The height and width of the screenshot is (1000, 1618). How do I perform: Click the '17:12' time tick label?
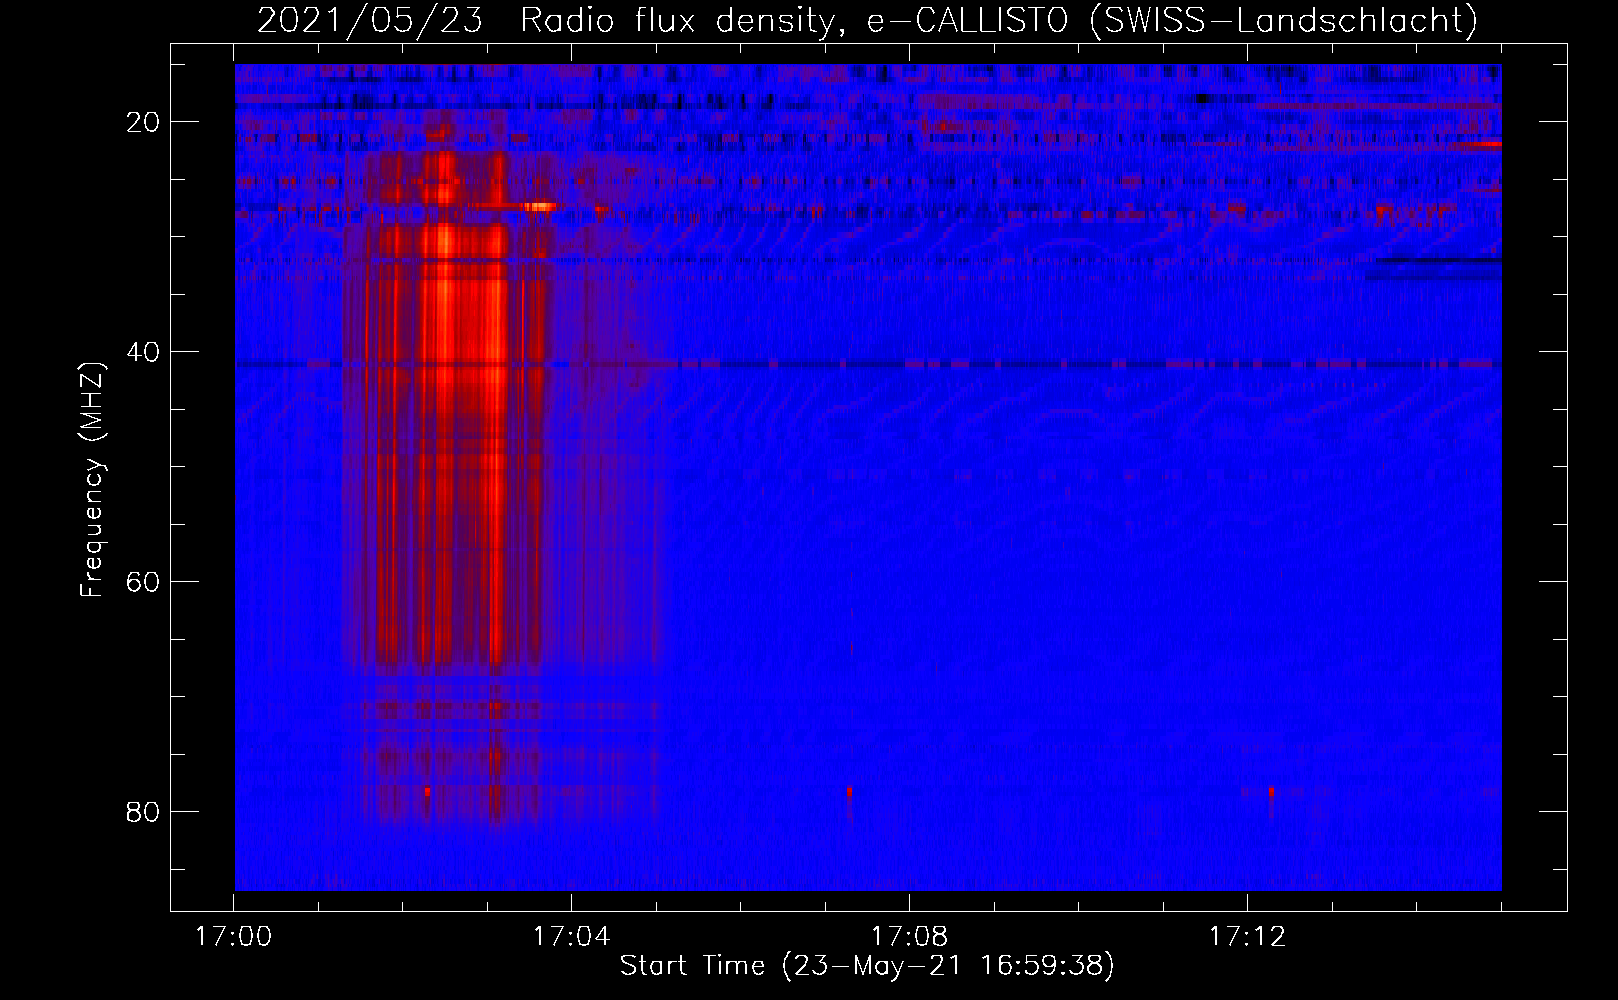point(1247,937)
